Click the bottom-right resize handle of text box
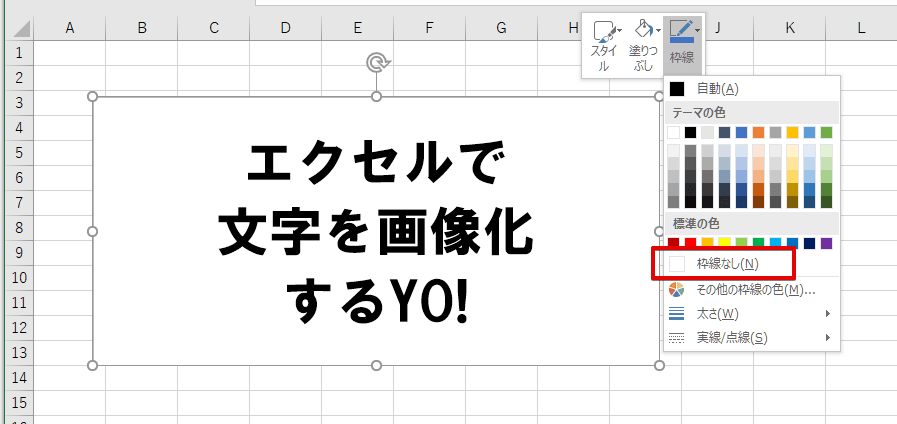Viewport: 897px width, 424px height. tap(658, 365)
